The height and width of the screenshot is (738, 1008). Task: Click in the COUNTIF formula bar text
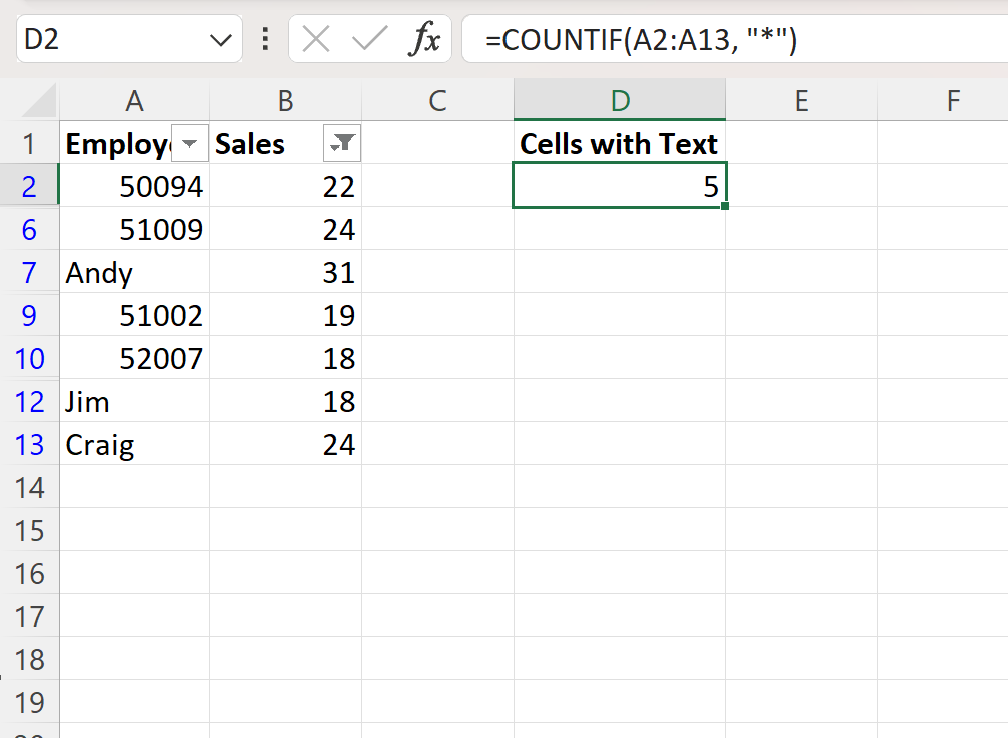pyautogui.click(x=641, y=40)
